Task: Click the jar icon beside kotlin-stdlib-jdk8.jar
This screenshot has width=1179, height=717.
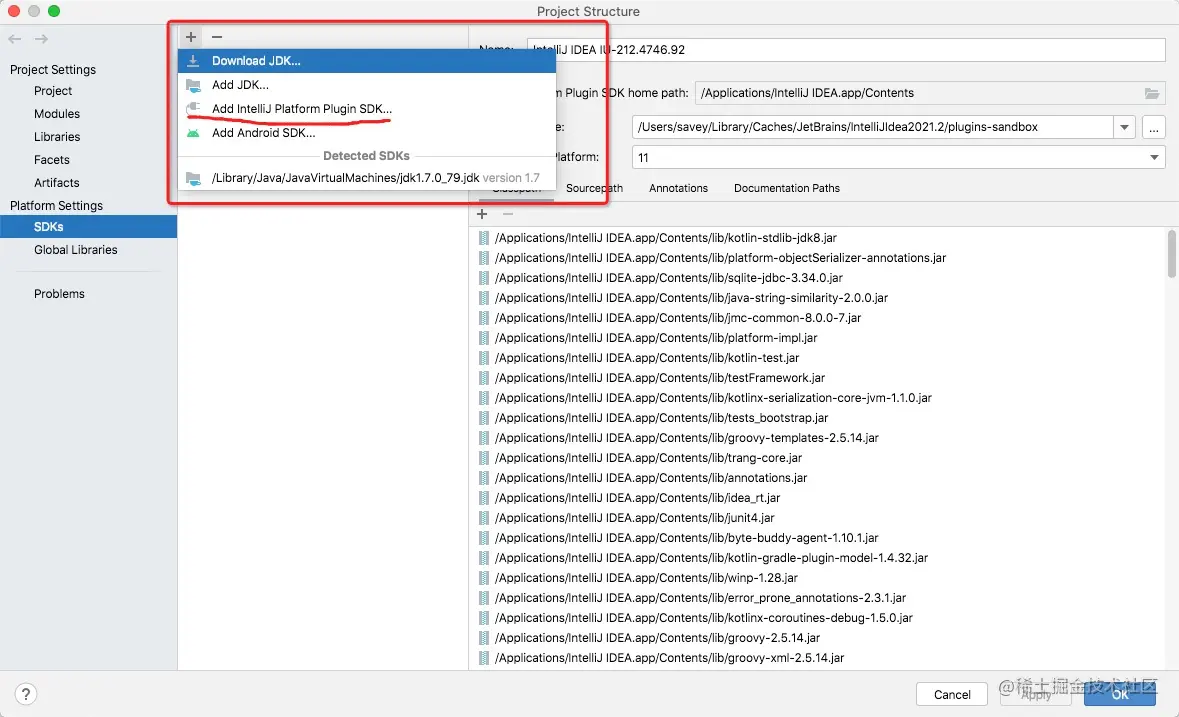Action: pos(483,238)
